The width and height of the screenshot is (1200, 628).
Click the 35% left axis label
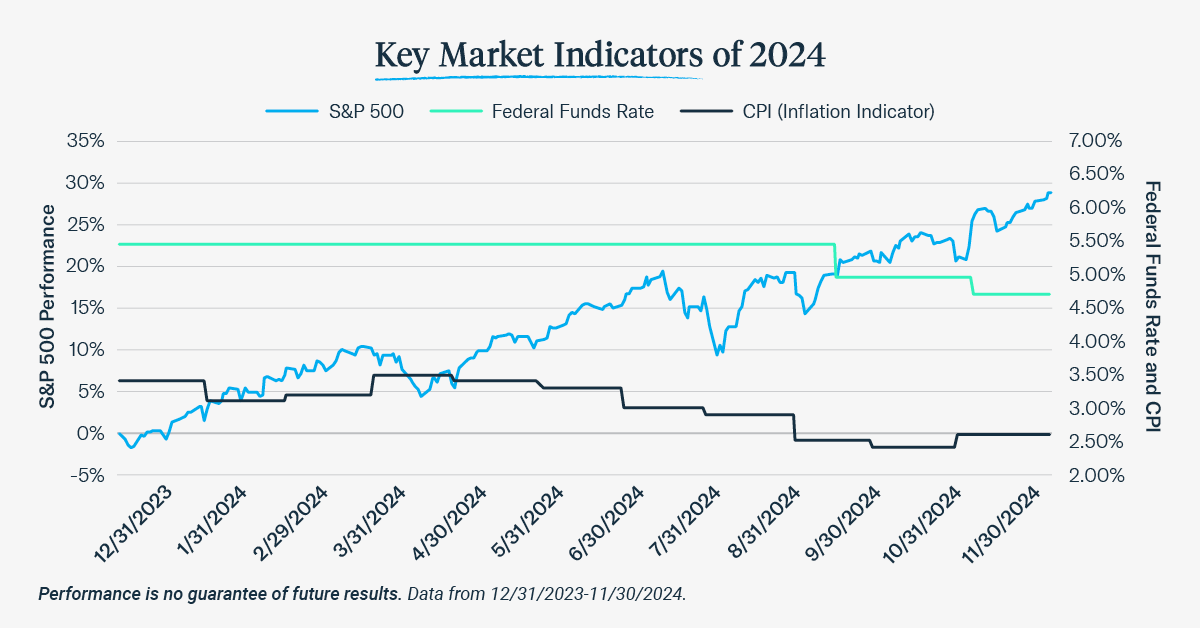coord(85,140)
